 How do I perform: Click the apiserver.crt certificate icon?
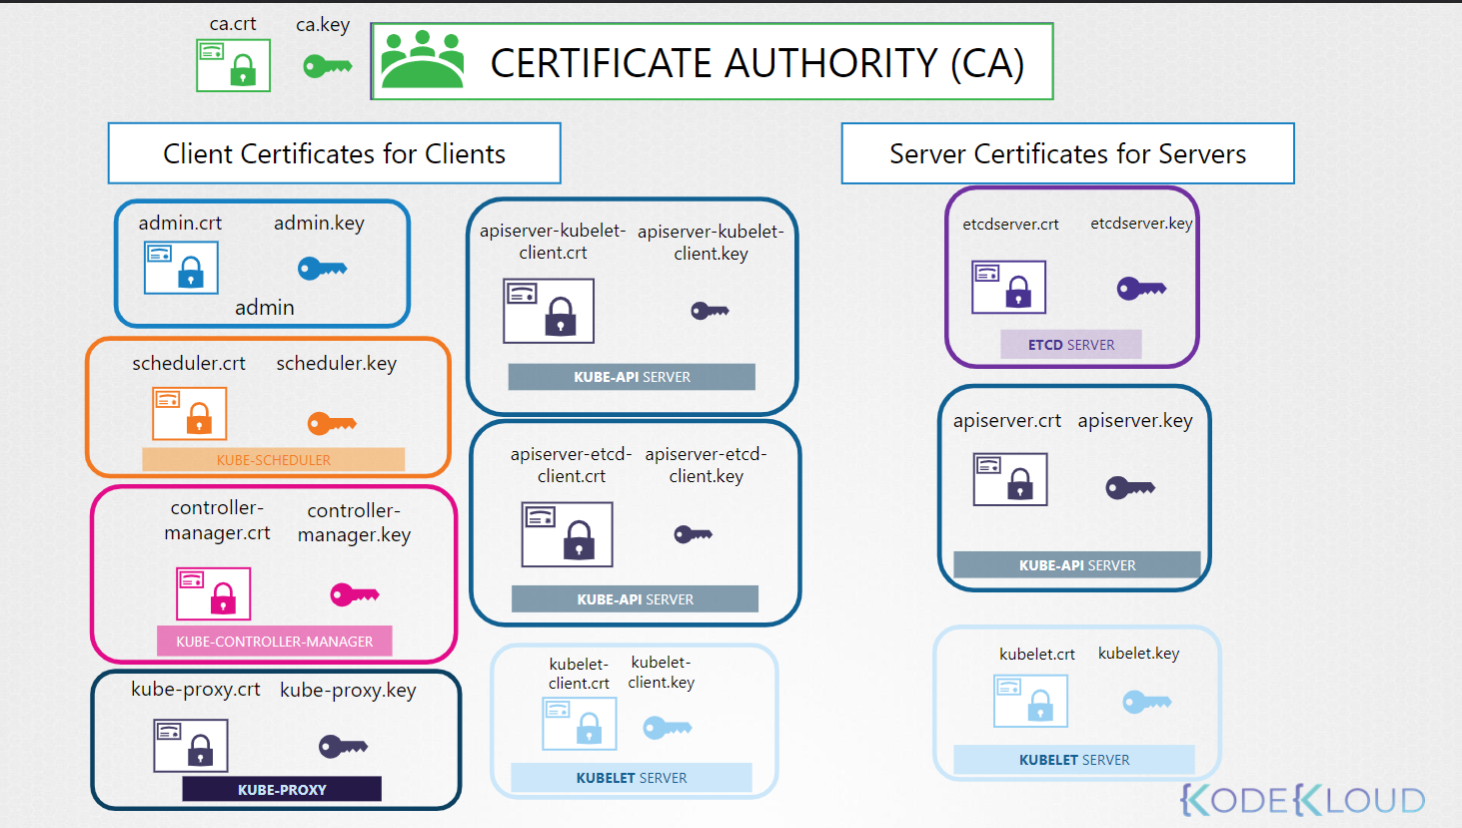point(1010,479)
